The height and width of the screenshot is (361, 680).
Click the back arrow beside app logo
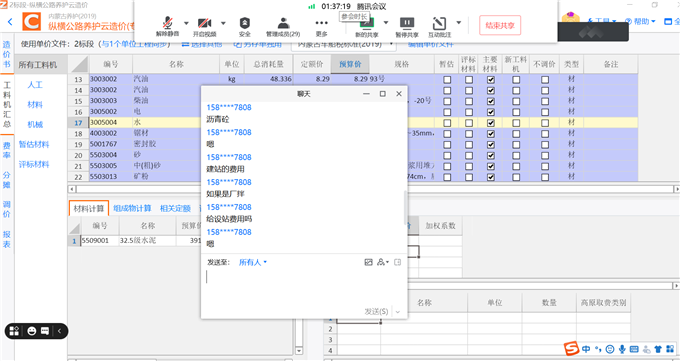pos(10,22)
